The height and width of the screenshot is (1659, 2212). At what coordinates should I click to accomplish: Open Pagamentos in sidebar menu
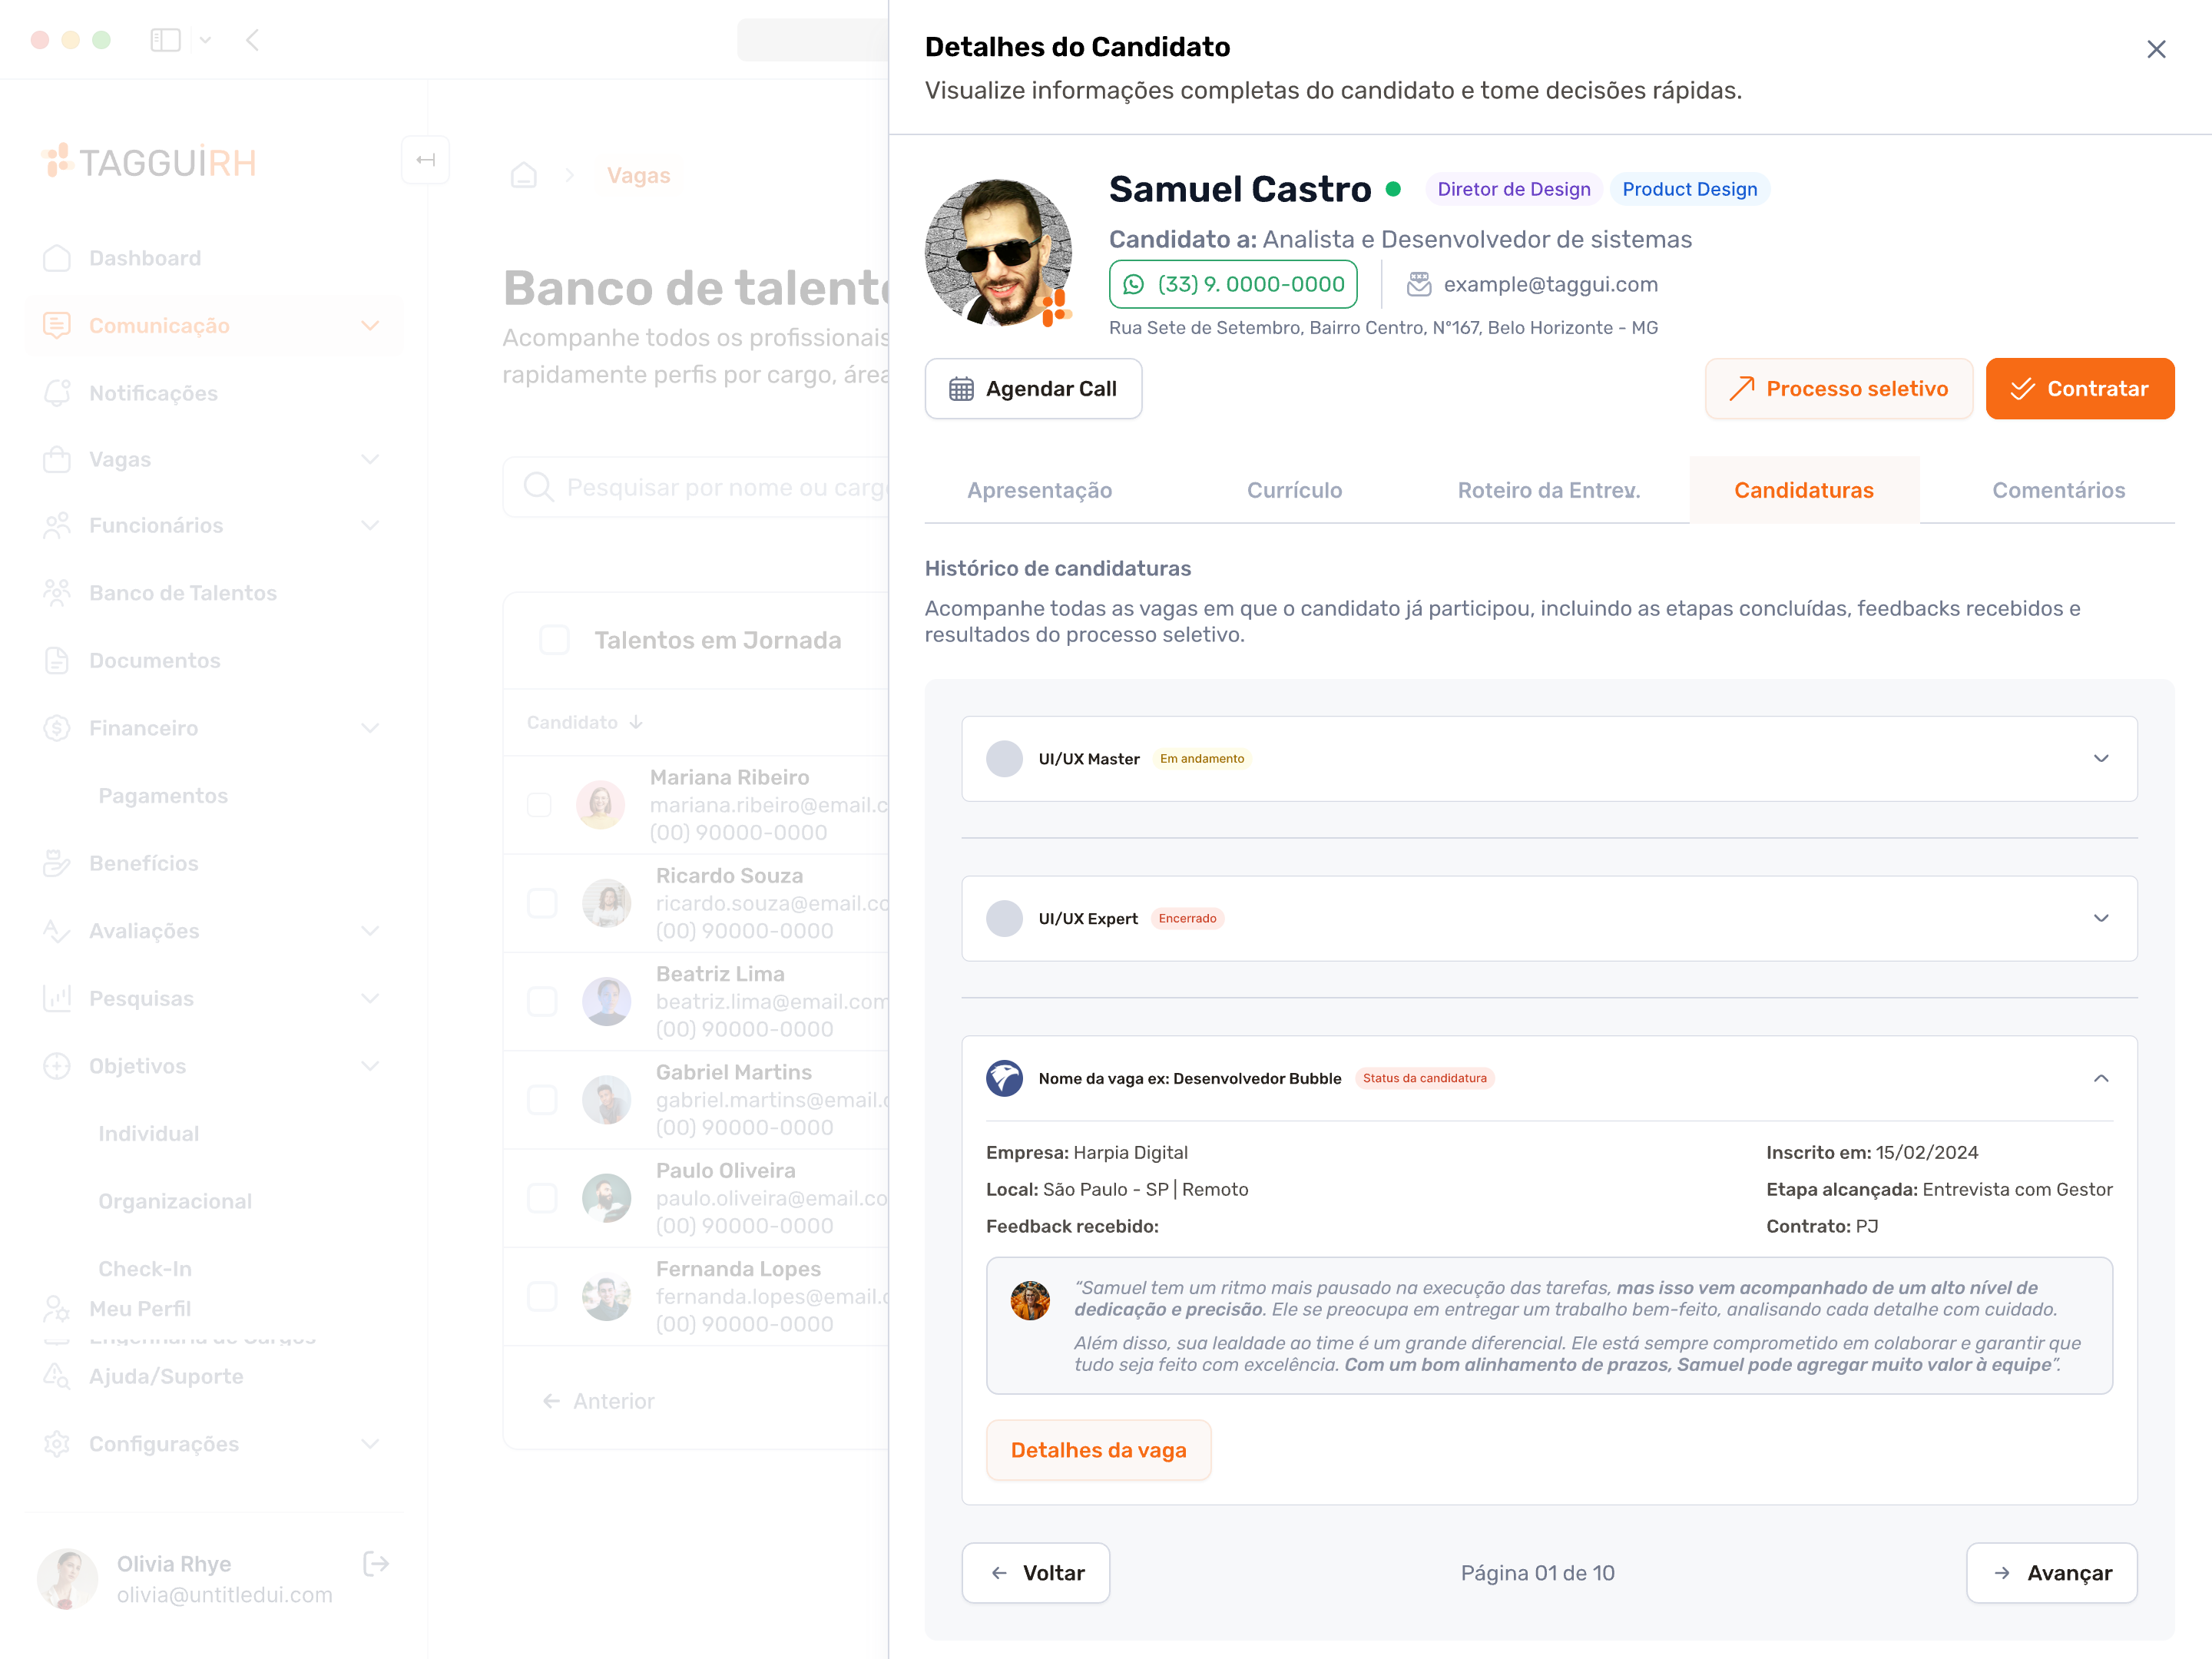[163, 796]
